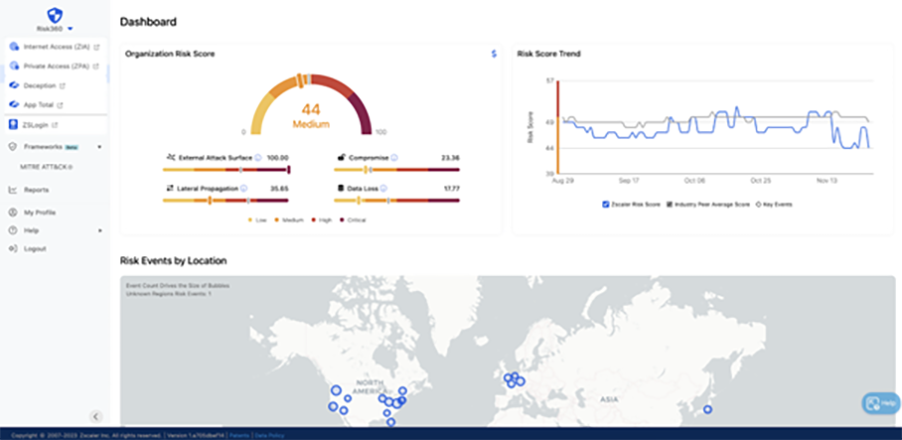
Task: Collapse the sidebar with chevron button
Action: (96, 416)
